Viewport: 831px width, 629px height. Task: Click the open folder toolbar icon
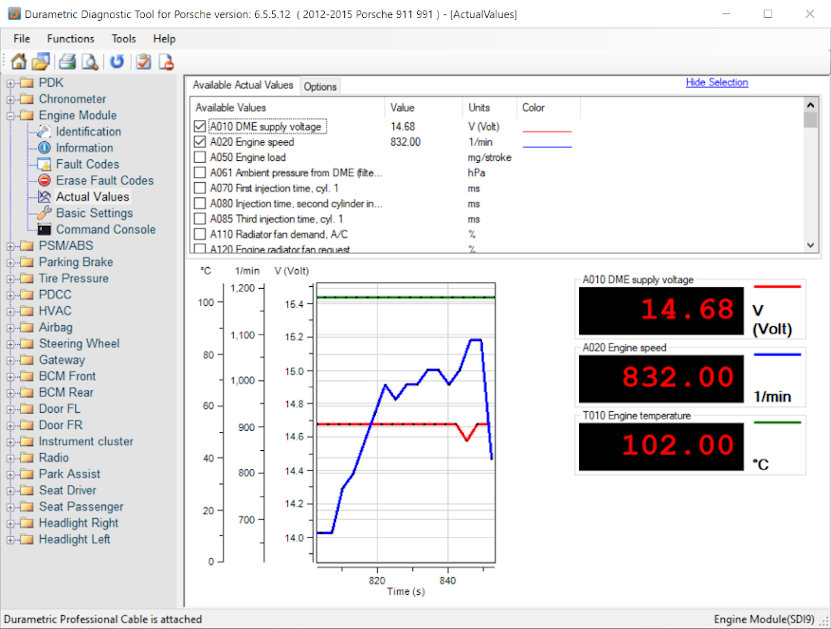tap(41, 61)
